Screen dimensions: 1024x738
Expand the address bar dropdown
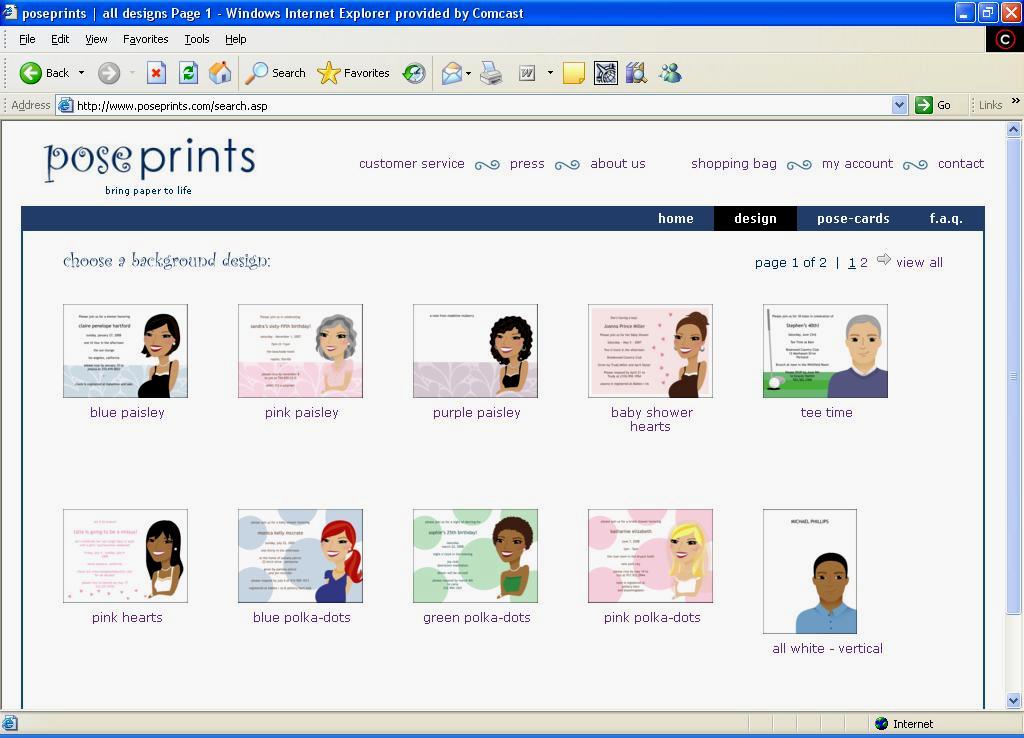(899, 105)
